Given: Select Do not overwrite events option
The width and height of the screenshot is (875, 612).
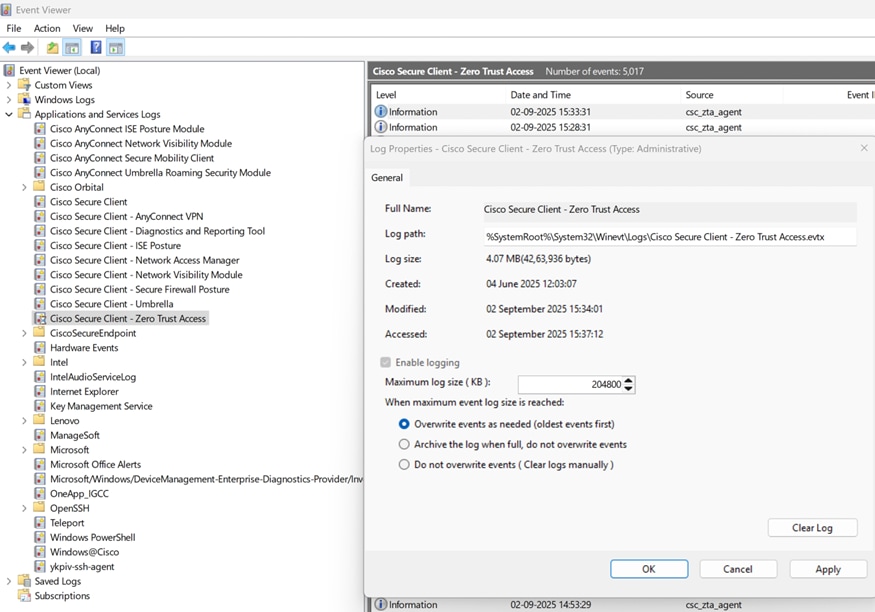Looking at the screenshot, I should click(404, 465).
